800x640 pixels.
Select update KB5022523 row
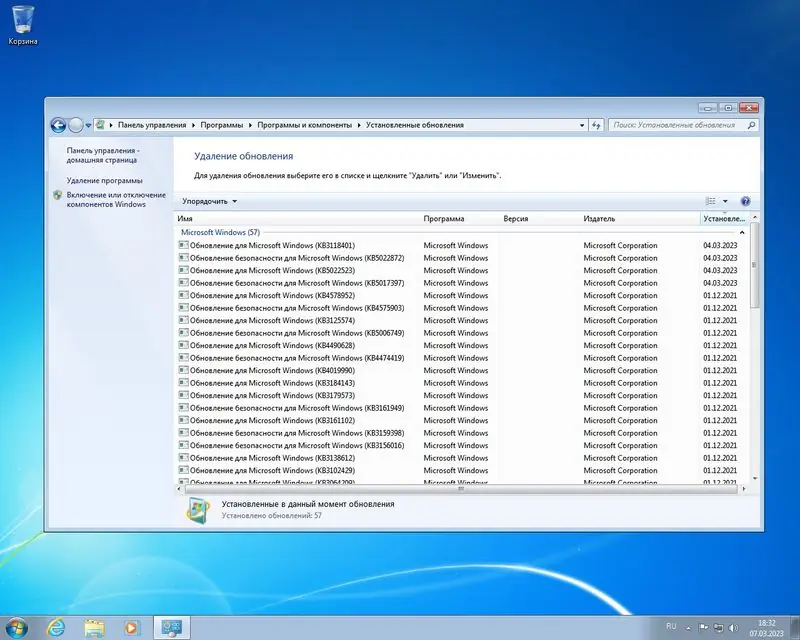pos(461,270)
